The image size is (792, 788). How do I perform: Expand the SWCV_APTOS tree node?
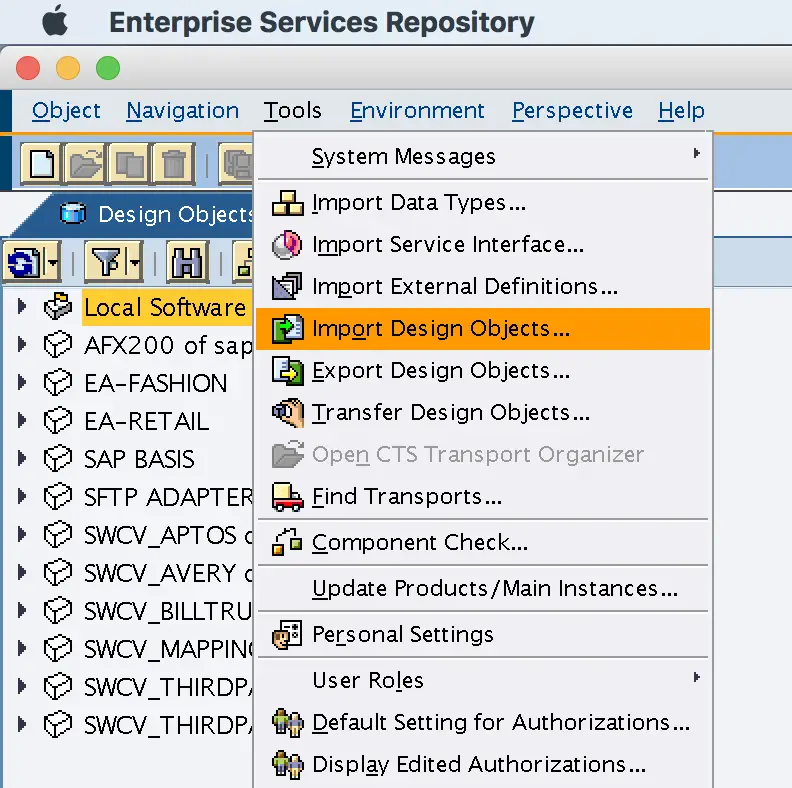[x=22, y=534]
